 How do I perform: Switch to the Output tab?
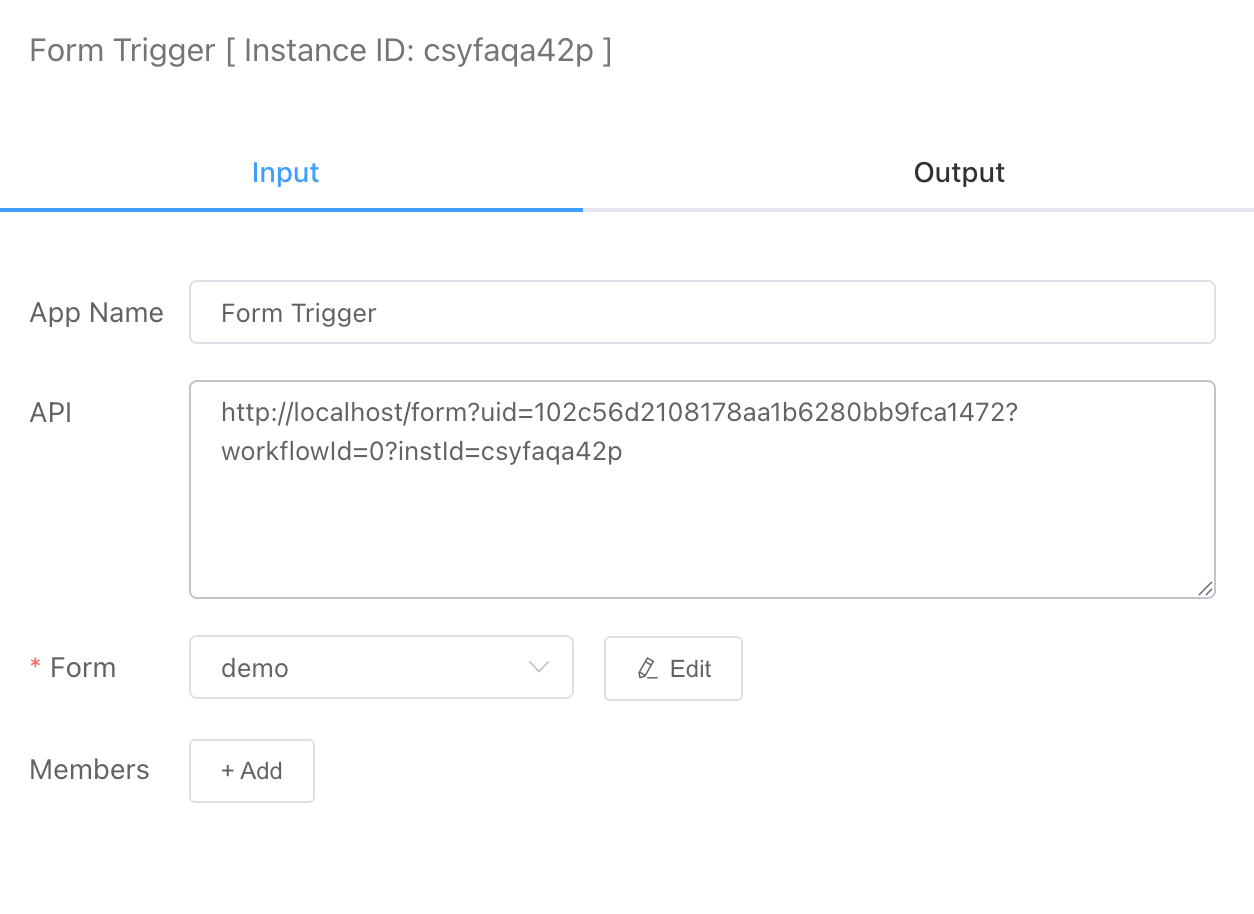[959, 173]
